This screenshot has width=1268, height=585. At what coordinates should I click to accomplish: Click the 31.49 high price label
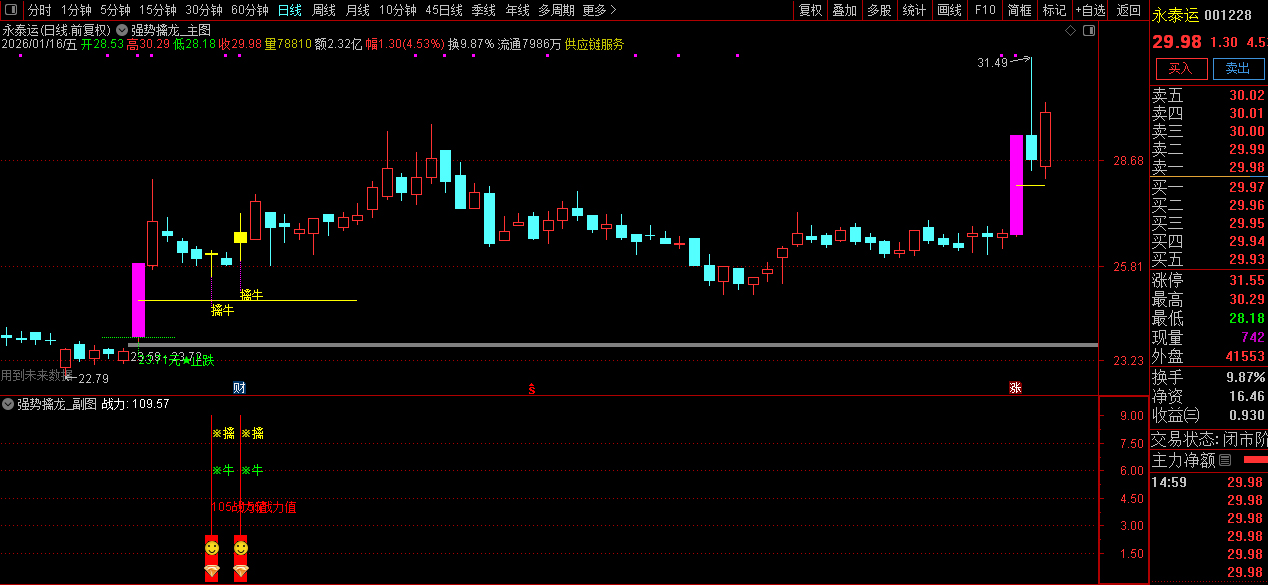coord(992,62)
